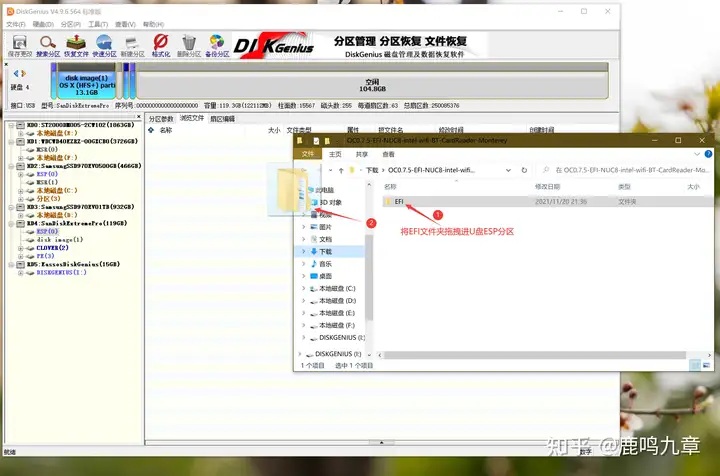Open the 查看(V) menu in DiskGenius
The height and width of the screenshot is (476, 720).
125,24
